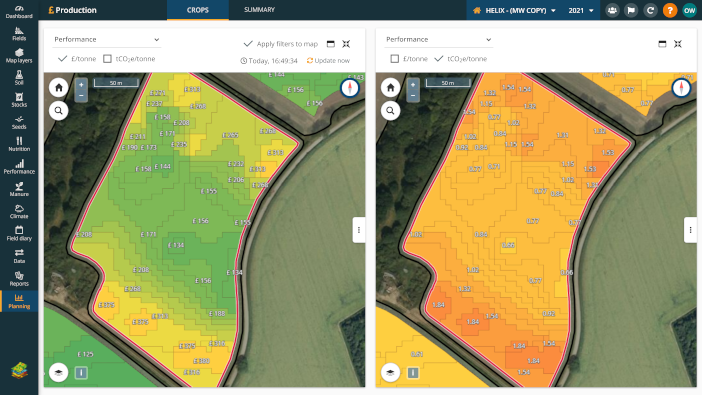Screen dimensions: 702x395
Task: Open info button on left map
Action: point(81,373)
